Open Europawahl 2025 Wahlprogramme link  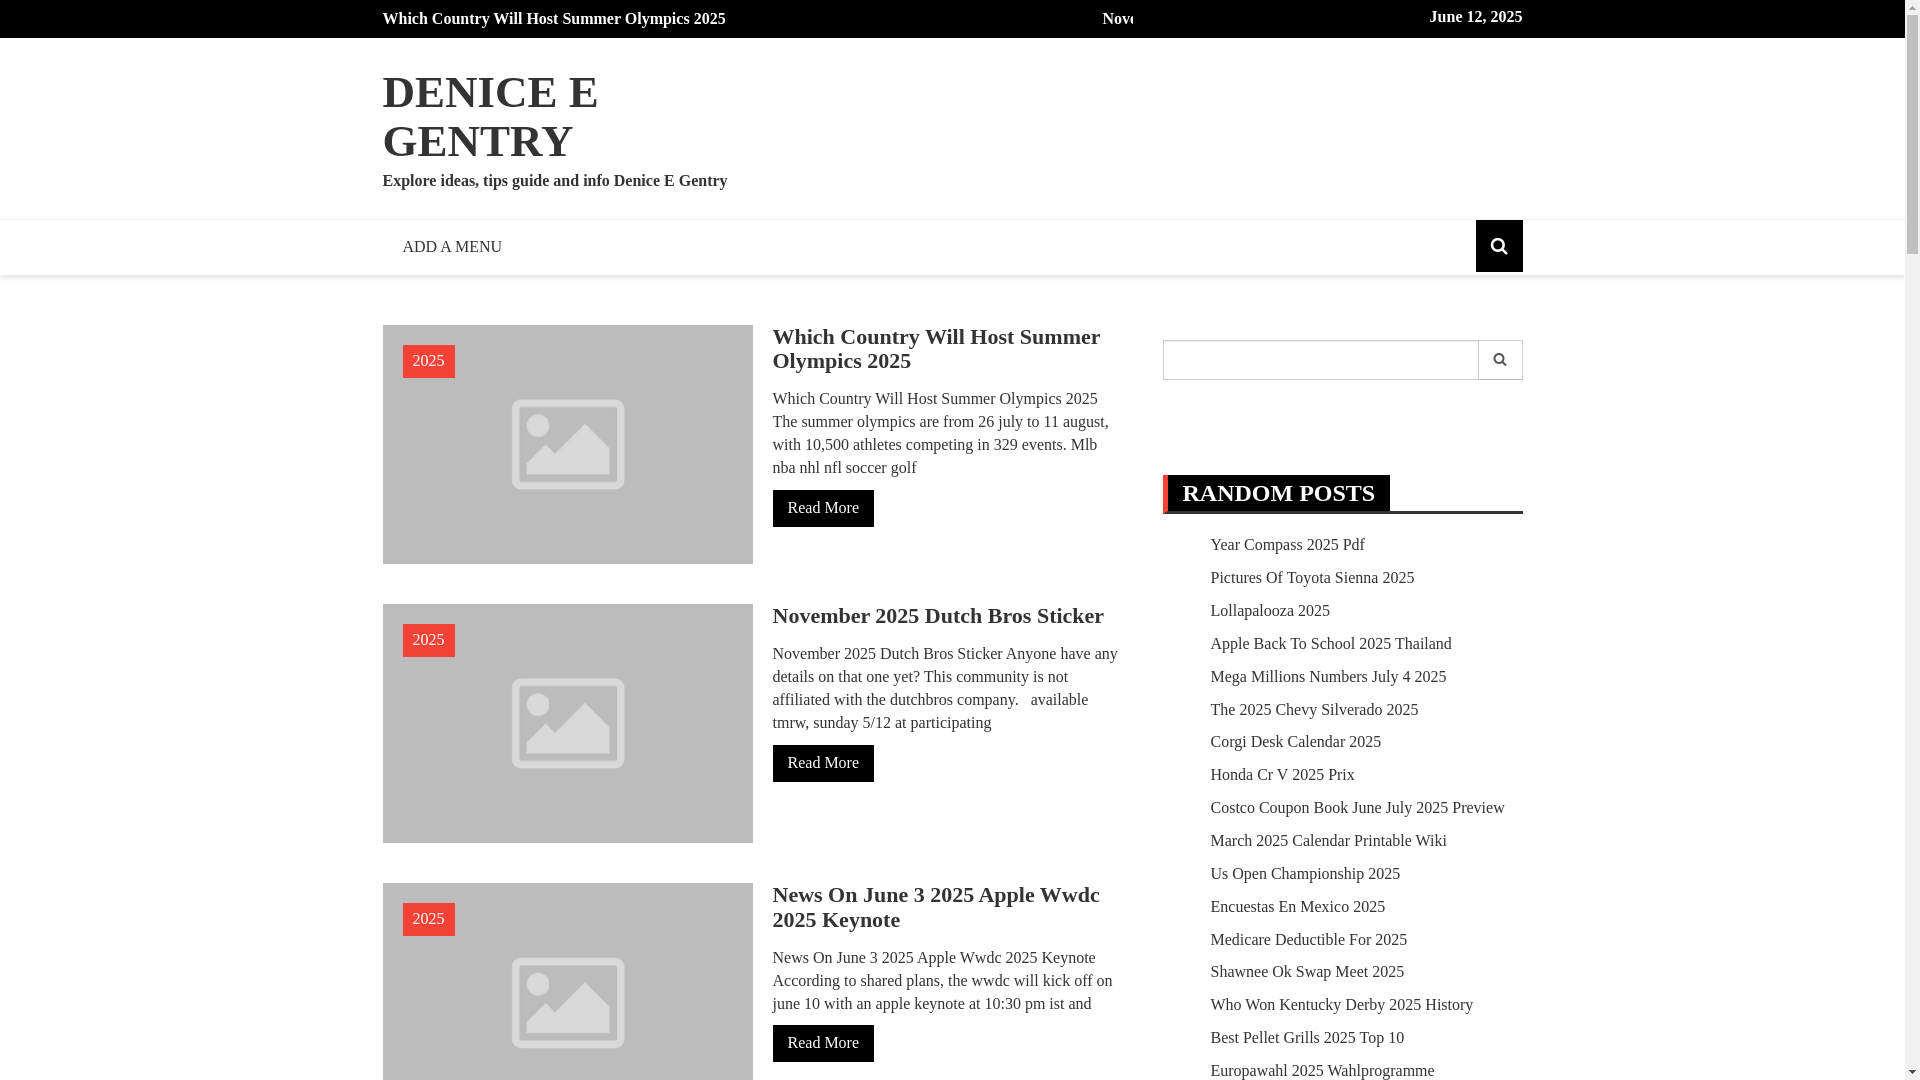point(1322,1070)
